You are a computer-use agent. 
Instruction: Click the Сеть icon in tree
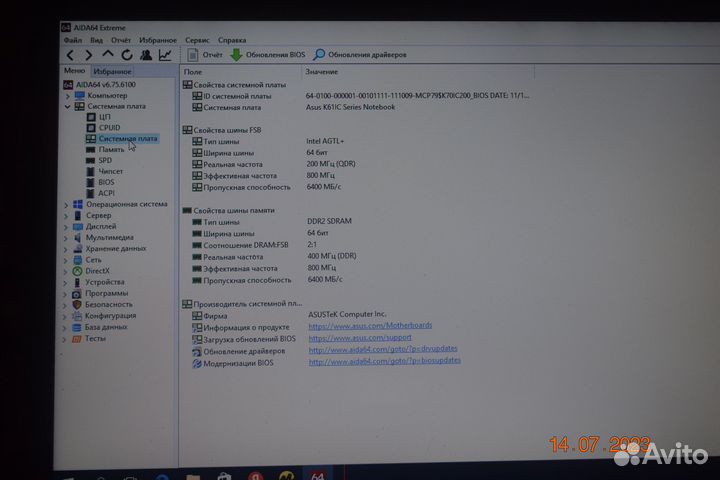78,260
